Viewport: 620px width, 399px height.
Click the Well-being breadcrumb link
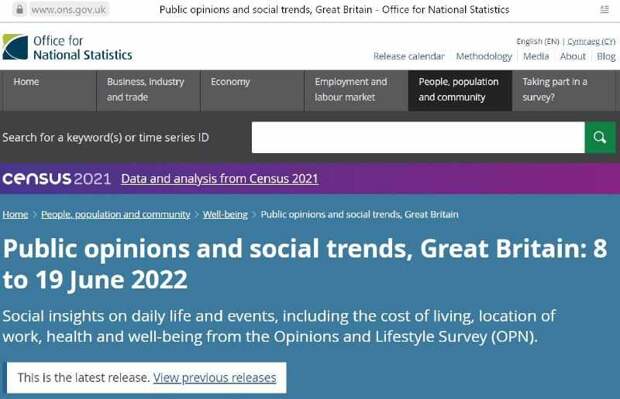225,214
